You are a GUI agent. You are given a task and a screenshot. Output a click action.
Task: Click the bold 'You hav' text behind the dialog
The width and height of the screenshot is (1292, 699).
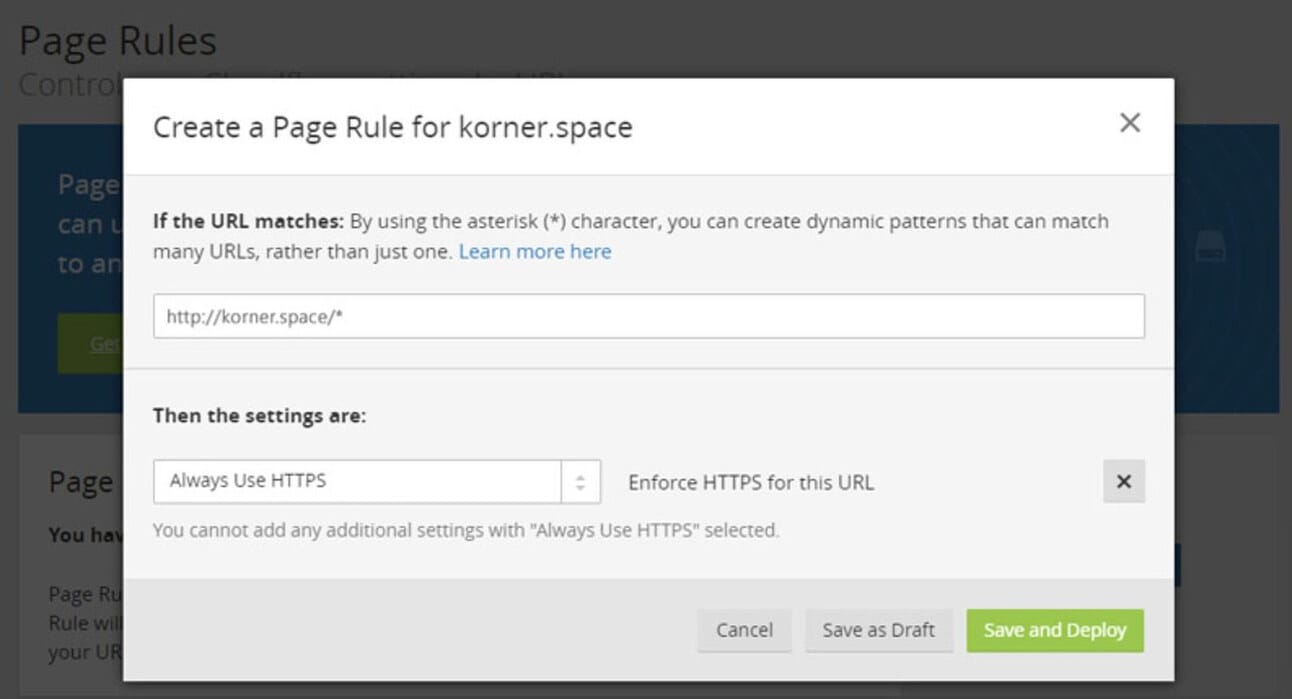(x=85, y=535)
